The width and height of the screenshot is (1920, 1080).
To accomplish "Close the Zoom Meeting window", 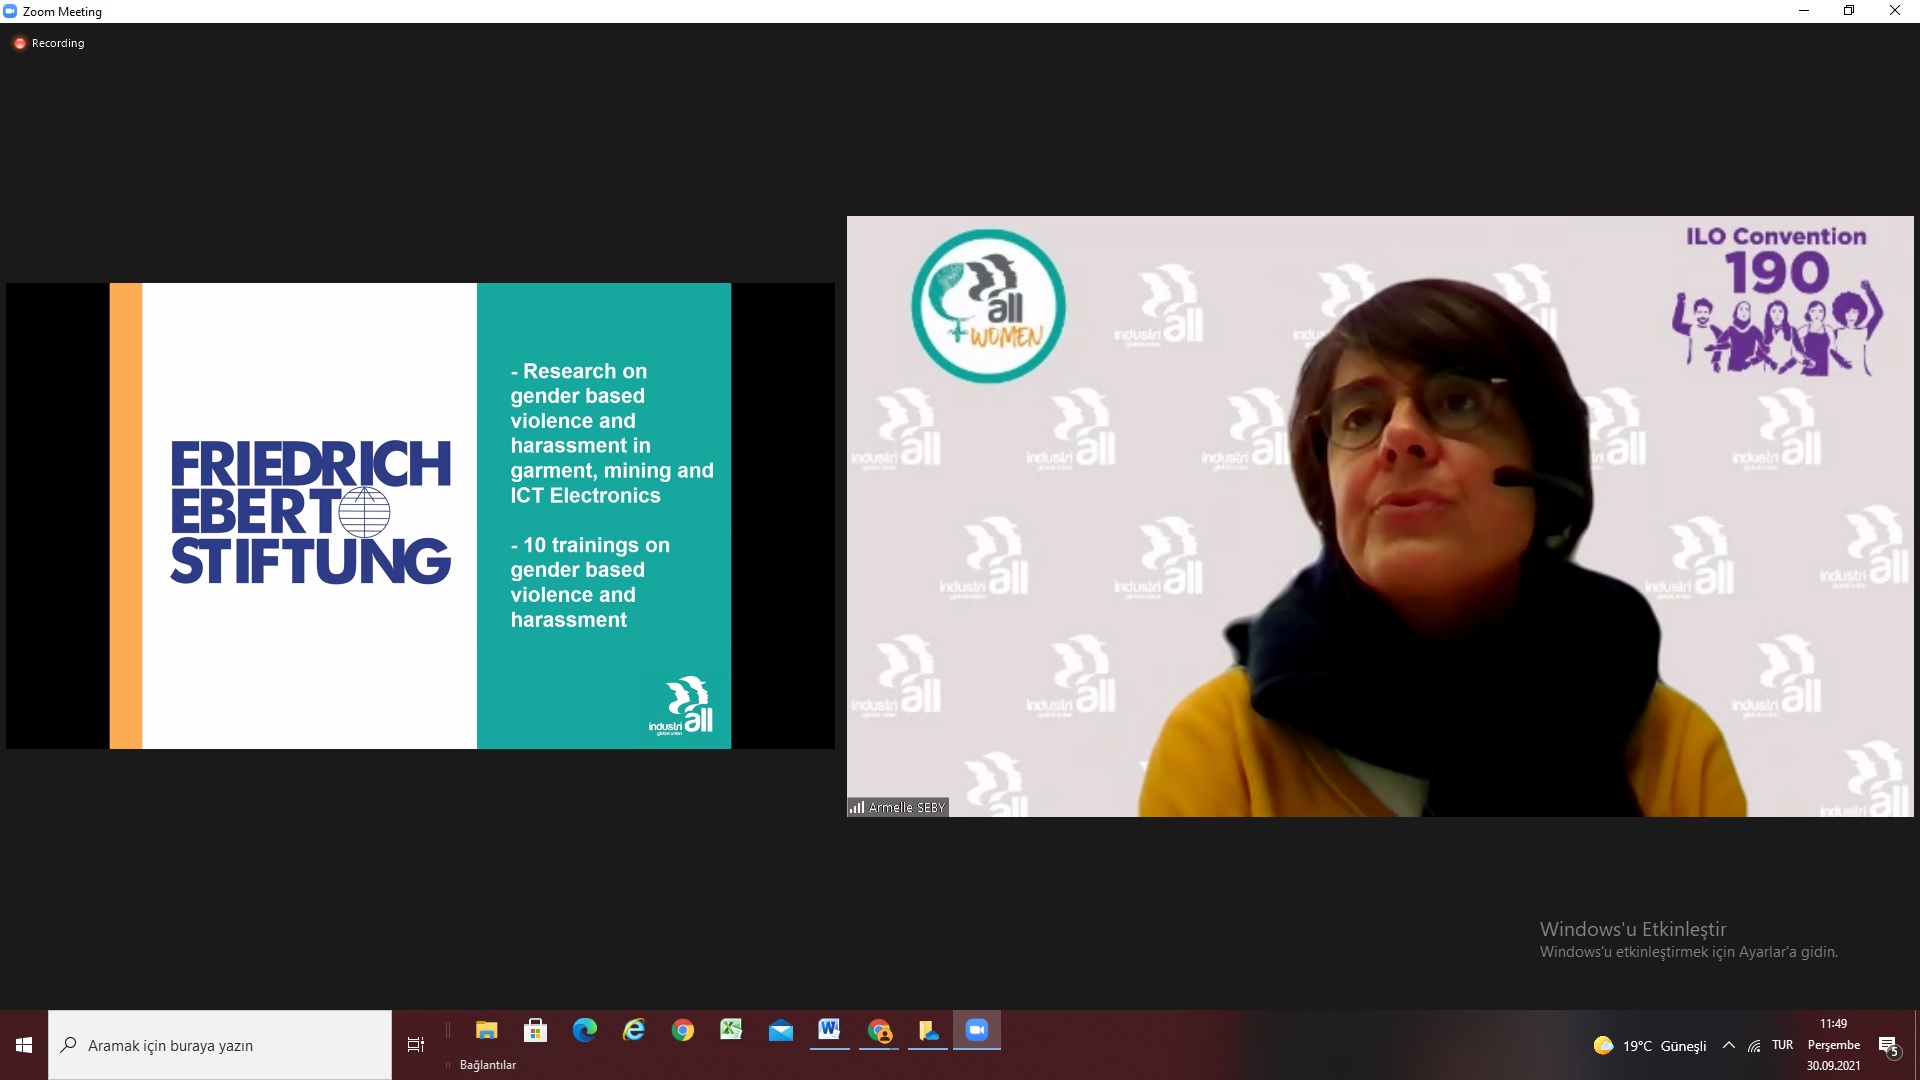I will pos(1895,11).
